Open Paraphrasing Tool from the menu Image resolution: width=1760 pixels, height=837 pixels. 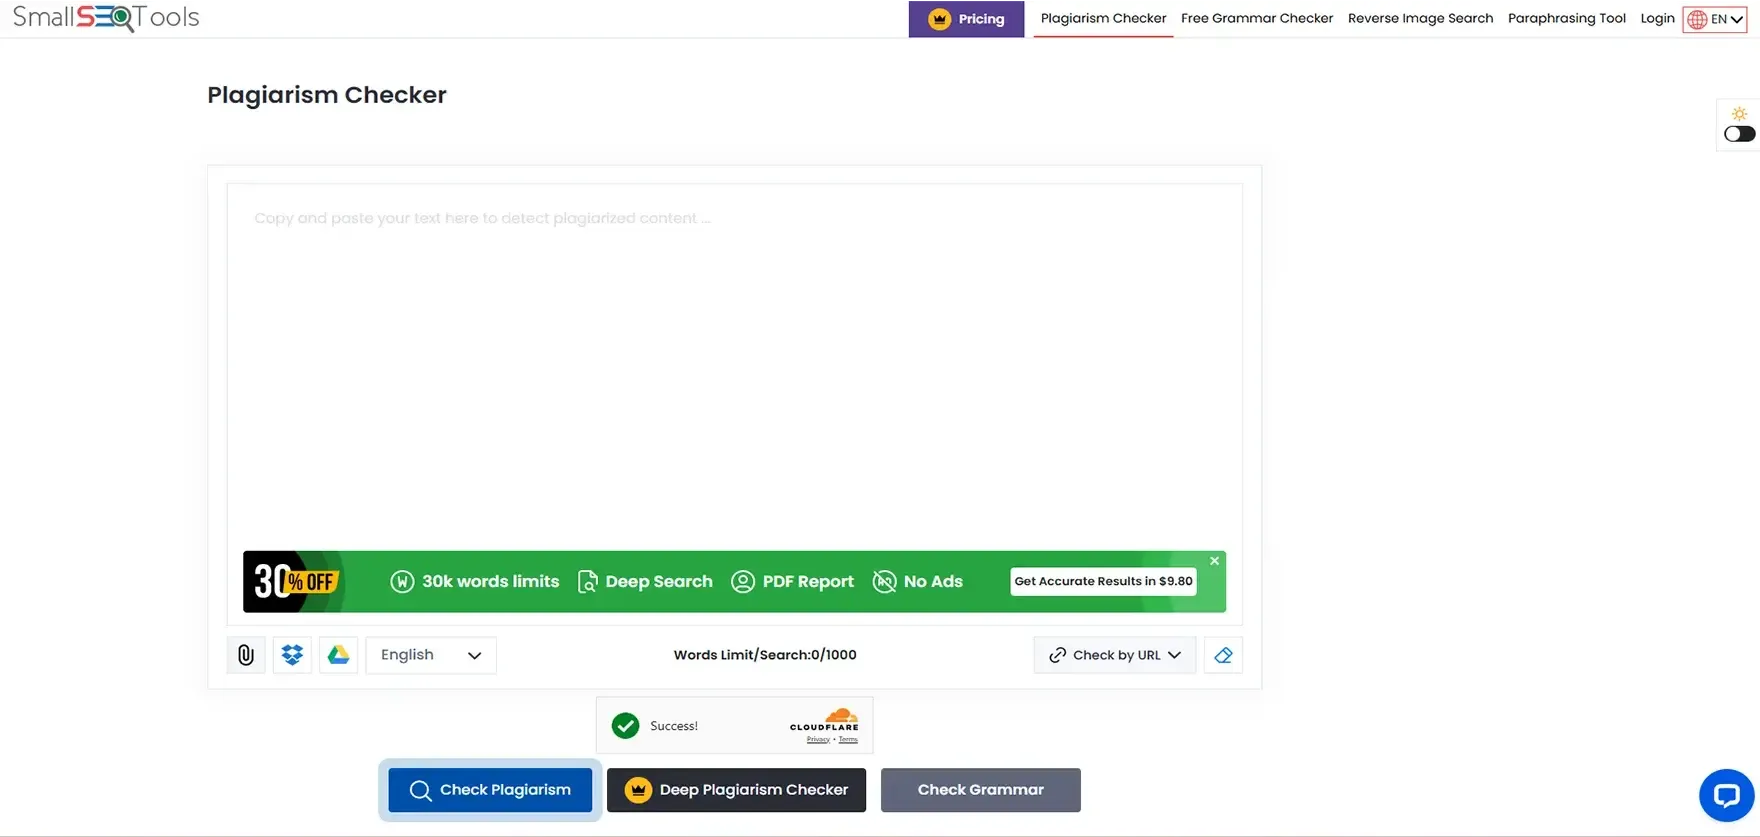pos(1566,18)
